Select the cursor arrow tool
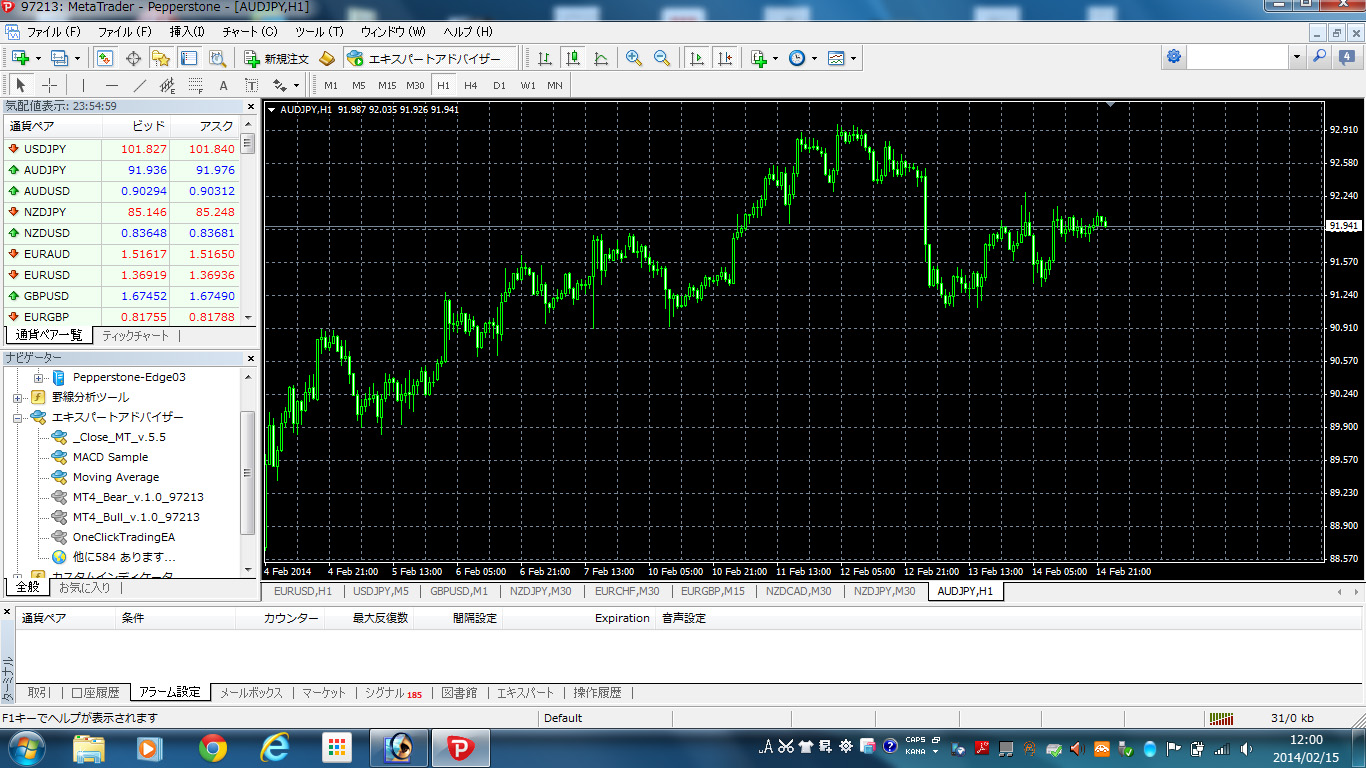 (x=21, y=85)
